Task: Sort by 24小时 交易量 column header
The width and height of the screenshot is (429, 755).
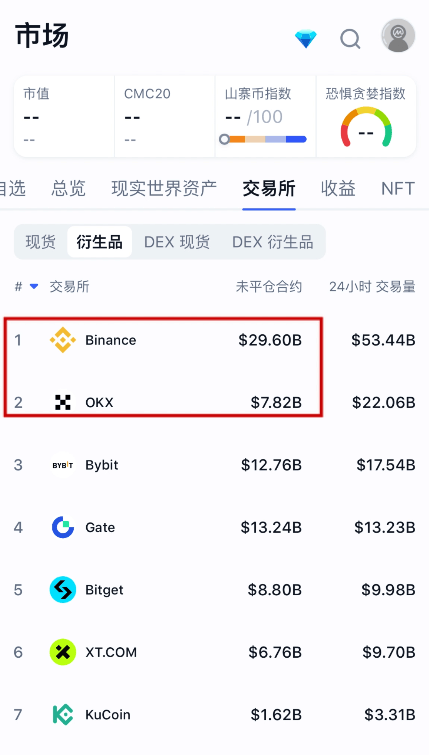Action: [372, 287]
